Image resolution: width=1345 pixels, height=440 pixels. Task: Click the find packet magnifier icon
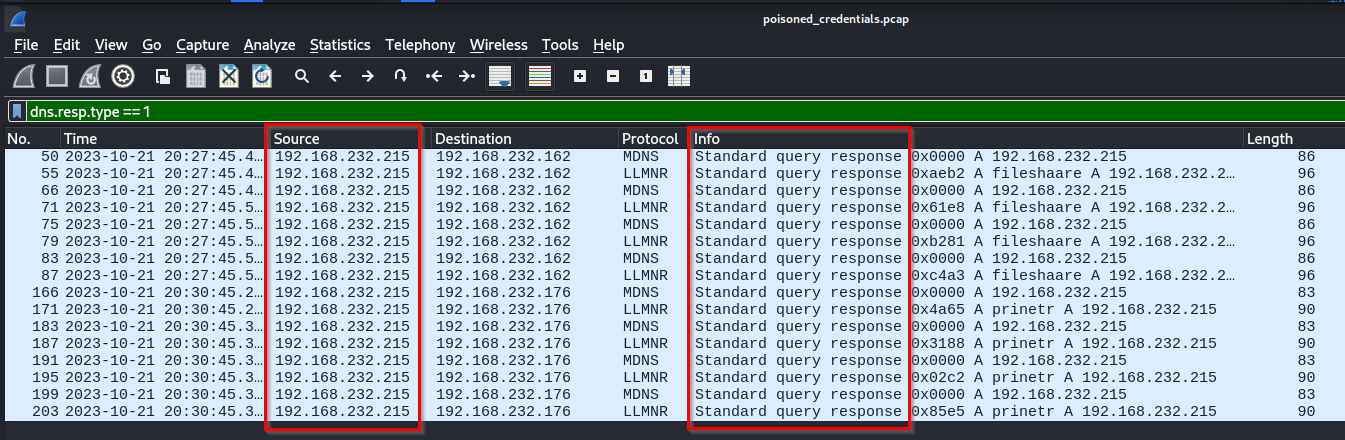pos(301,76)
